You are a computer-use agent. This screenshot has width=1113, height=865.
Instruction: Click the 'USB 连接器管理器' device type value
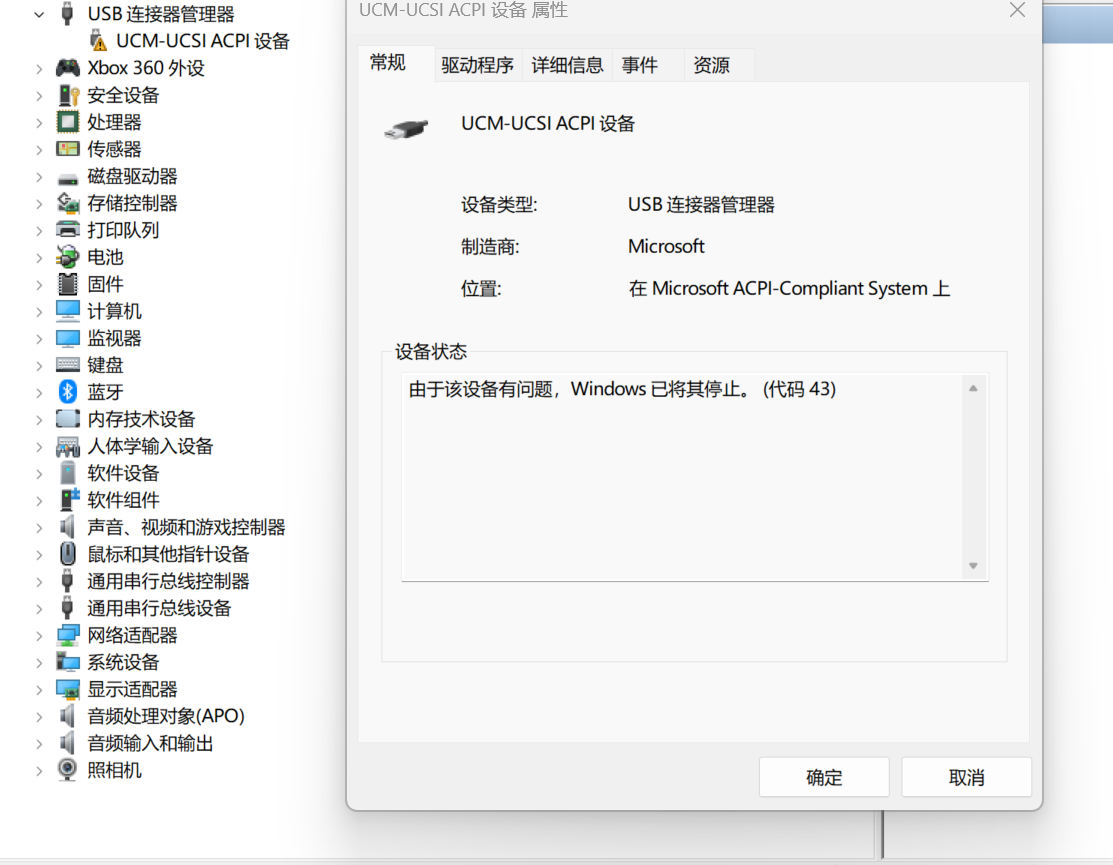pyautogui.click(x=701, y=205)
